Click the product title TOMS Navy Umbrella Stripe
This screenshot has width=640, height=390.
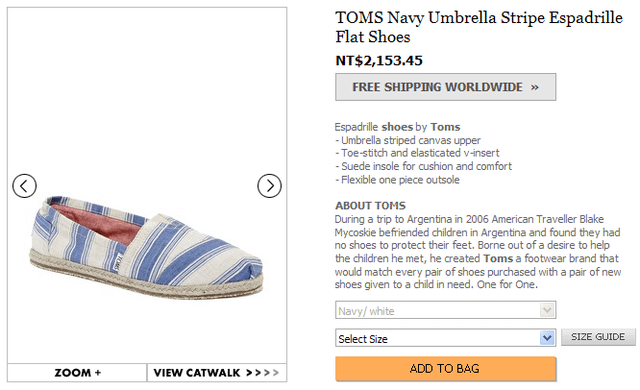[479, 27]
